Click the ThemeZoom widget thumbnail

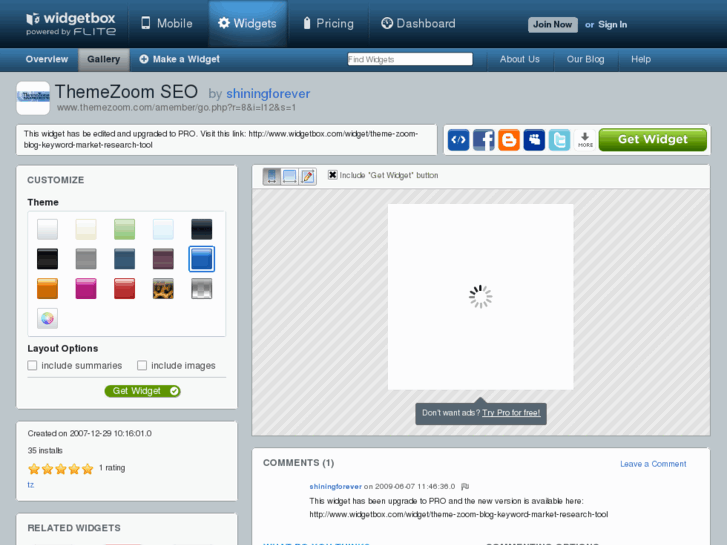pyautogui.click(x=33, y=98)
